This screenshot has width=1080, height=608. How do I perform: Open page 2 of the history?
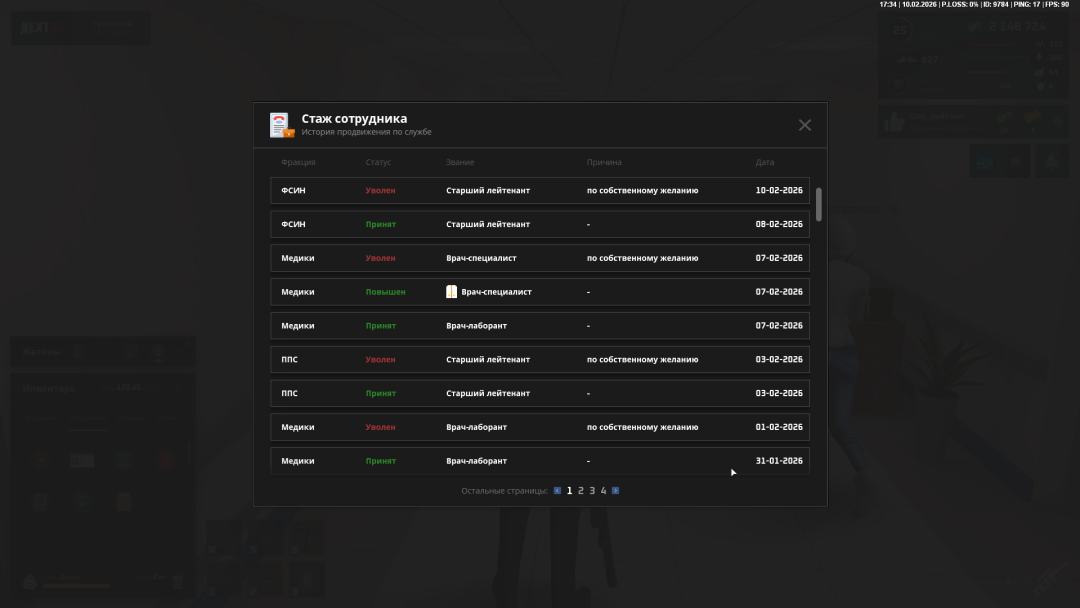coord(580,491)
